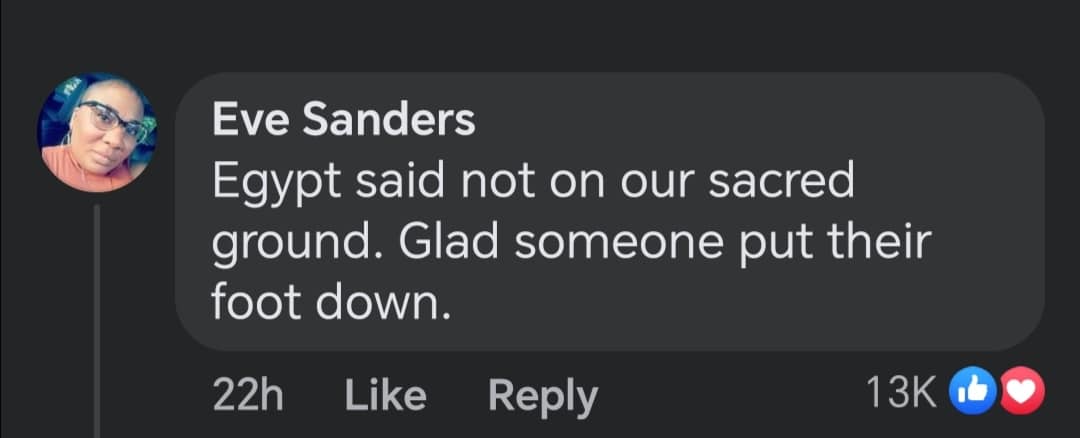The height and width of the screenshot is (438, 1080).
Task: Like Eve Sanders' comment
Action: [x=385, y=396]
